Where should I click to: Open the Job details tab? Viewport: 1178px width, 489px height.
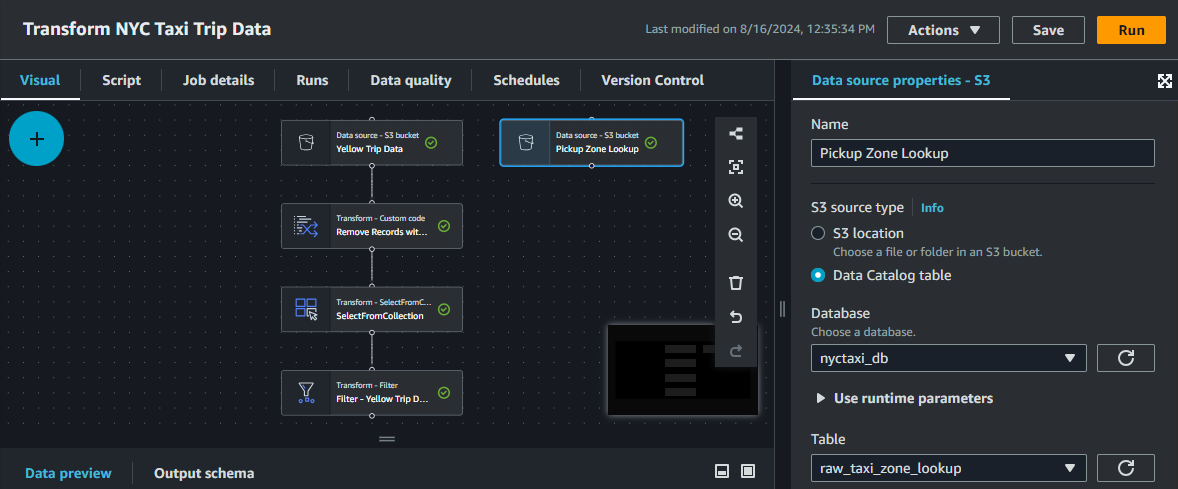[x=218, y=80]
